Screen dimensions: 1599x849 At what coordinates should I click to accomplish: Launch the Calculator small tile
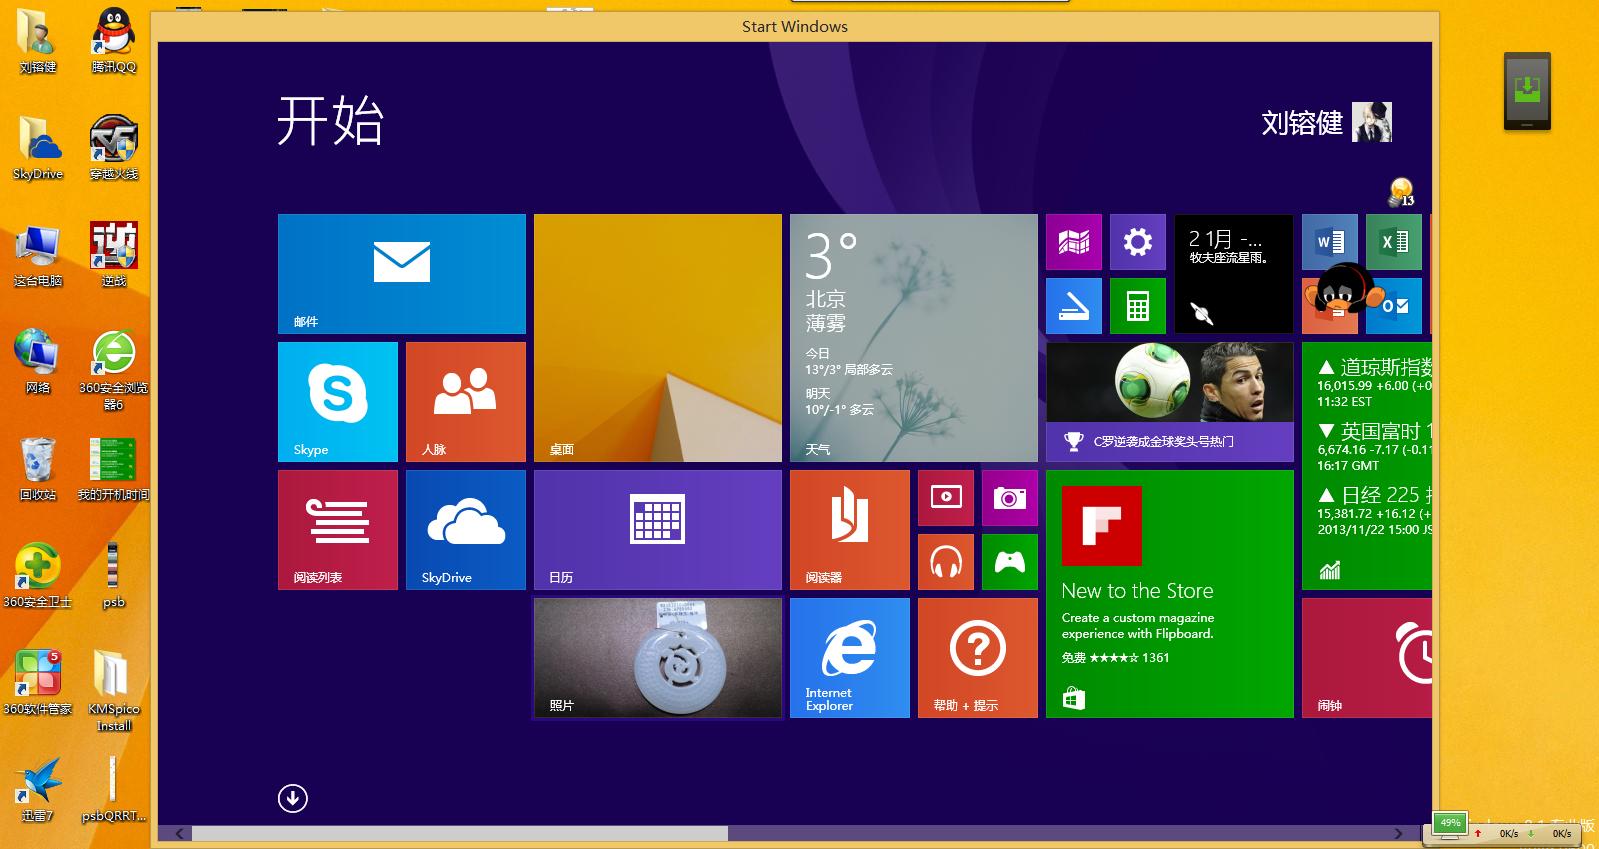point(1137,305)
